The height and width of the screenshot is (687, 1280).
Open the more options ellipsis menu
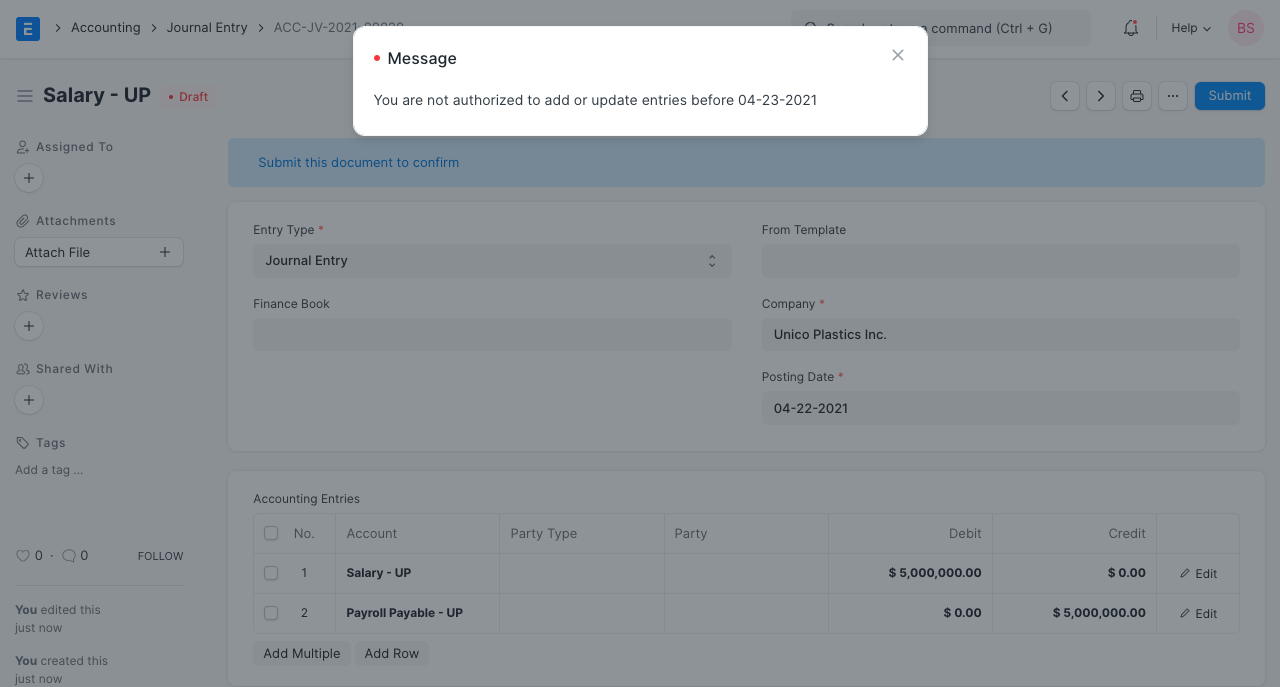[x=1172, y=95]
